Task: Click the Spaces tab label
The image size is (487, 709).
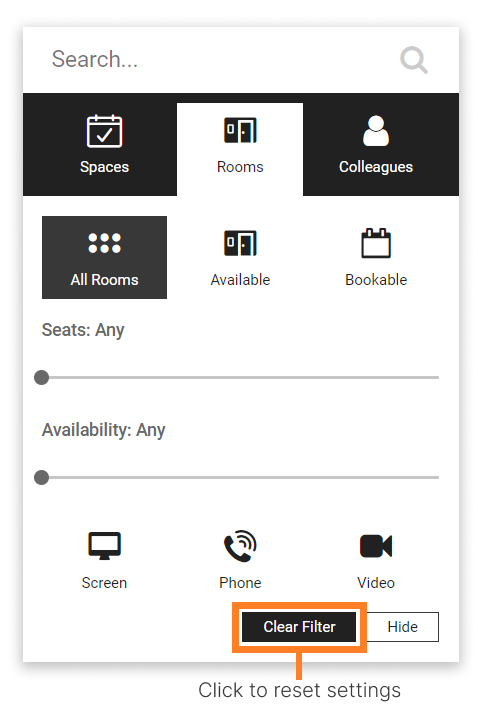Action: coord(104,167)
